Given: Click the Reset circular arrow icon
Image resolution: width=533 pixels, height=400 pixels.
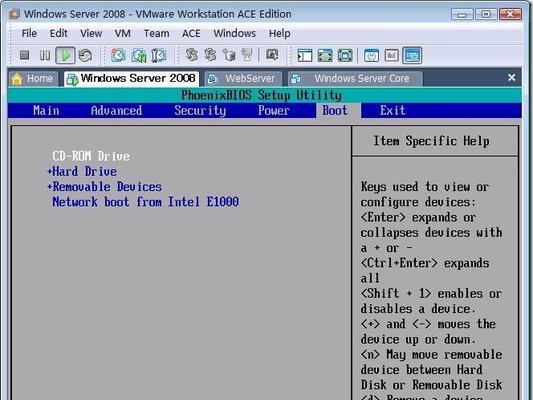Looking at the screenshot, I should click(x=85, y=55).
